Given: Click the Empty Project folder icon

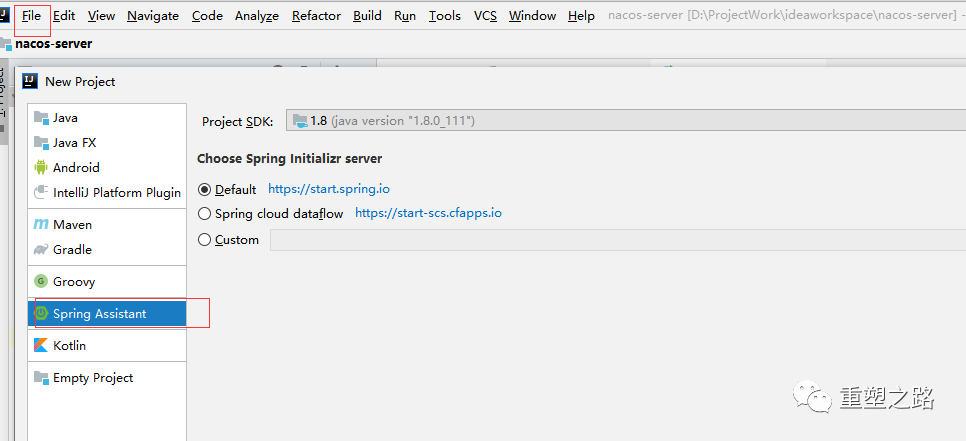Looking at the screenshot, I should [x=41, y=377].
